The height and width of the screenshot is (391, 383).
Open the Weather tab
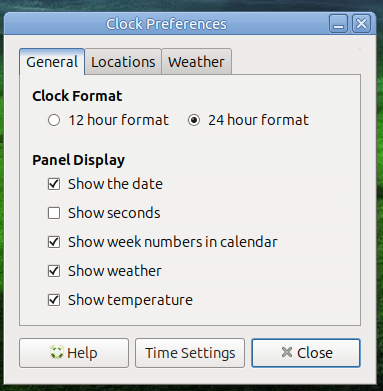(x=196, y=62)
